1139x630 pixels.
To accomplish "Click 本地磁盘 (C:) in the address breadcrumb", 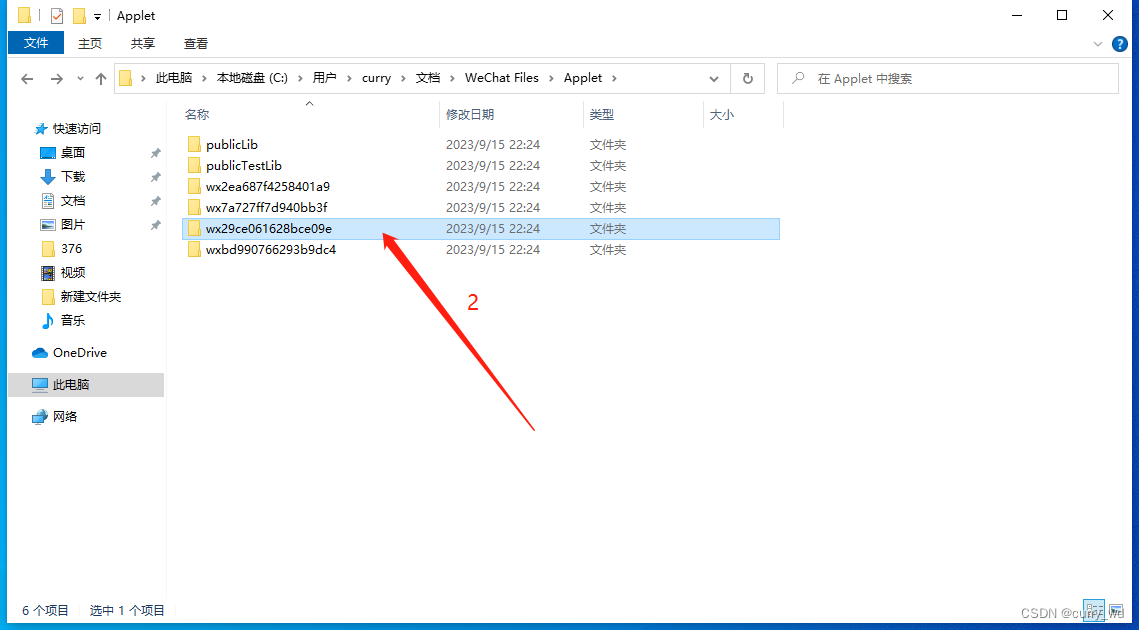I will click(x=252, y=78).
